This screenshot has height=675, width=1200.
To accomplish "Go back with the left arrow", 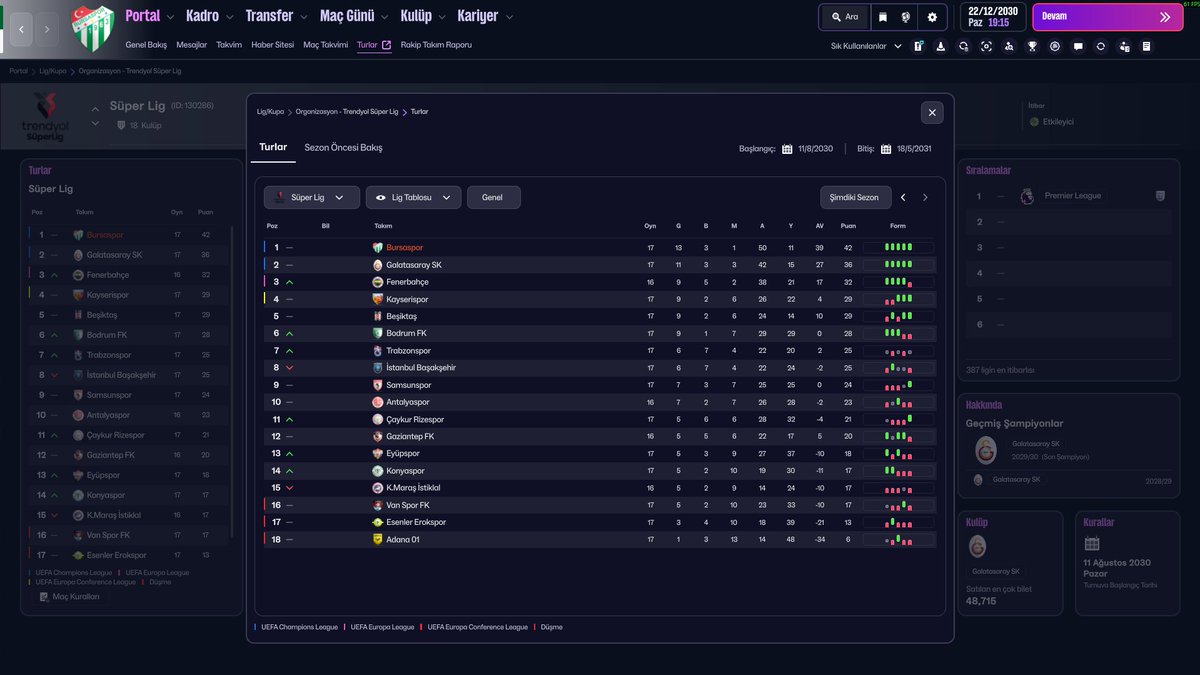I will (x=22, y=29).
